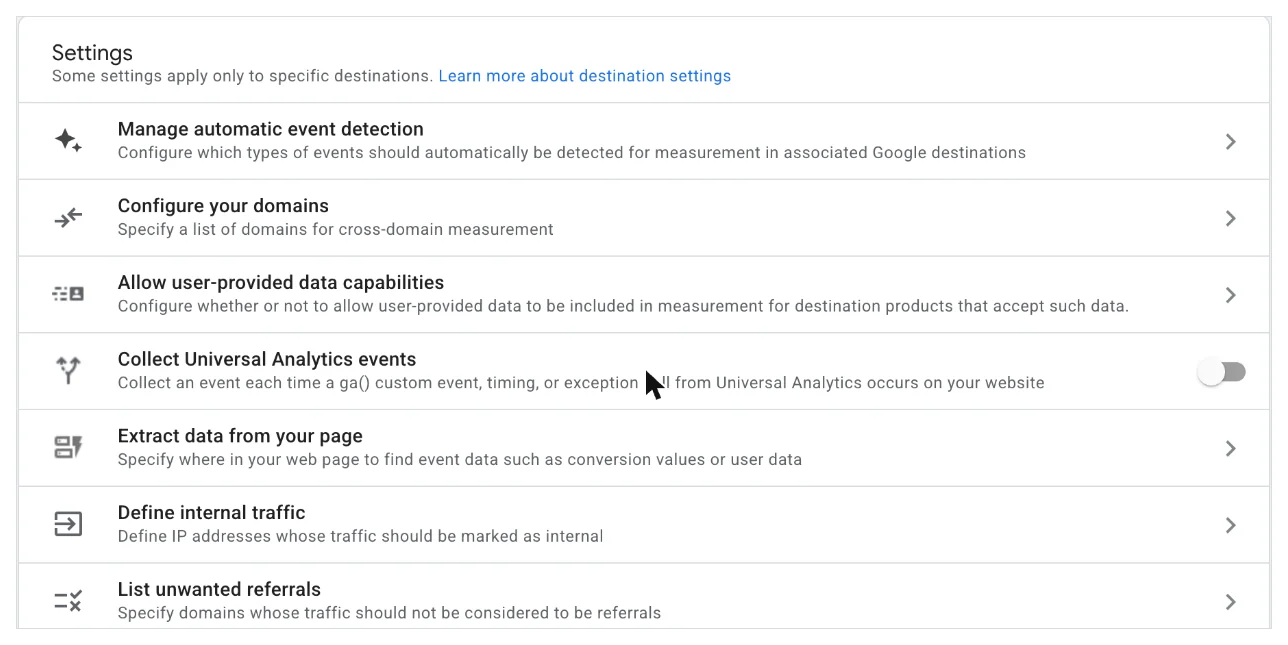The height and width of the screenshot is (645, 1288).
Task: Open Configure your domains via its chevron
Action: click(1231, 218)
